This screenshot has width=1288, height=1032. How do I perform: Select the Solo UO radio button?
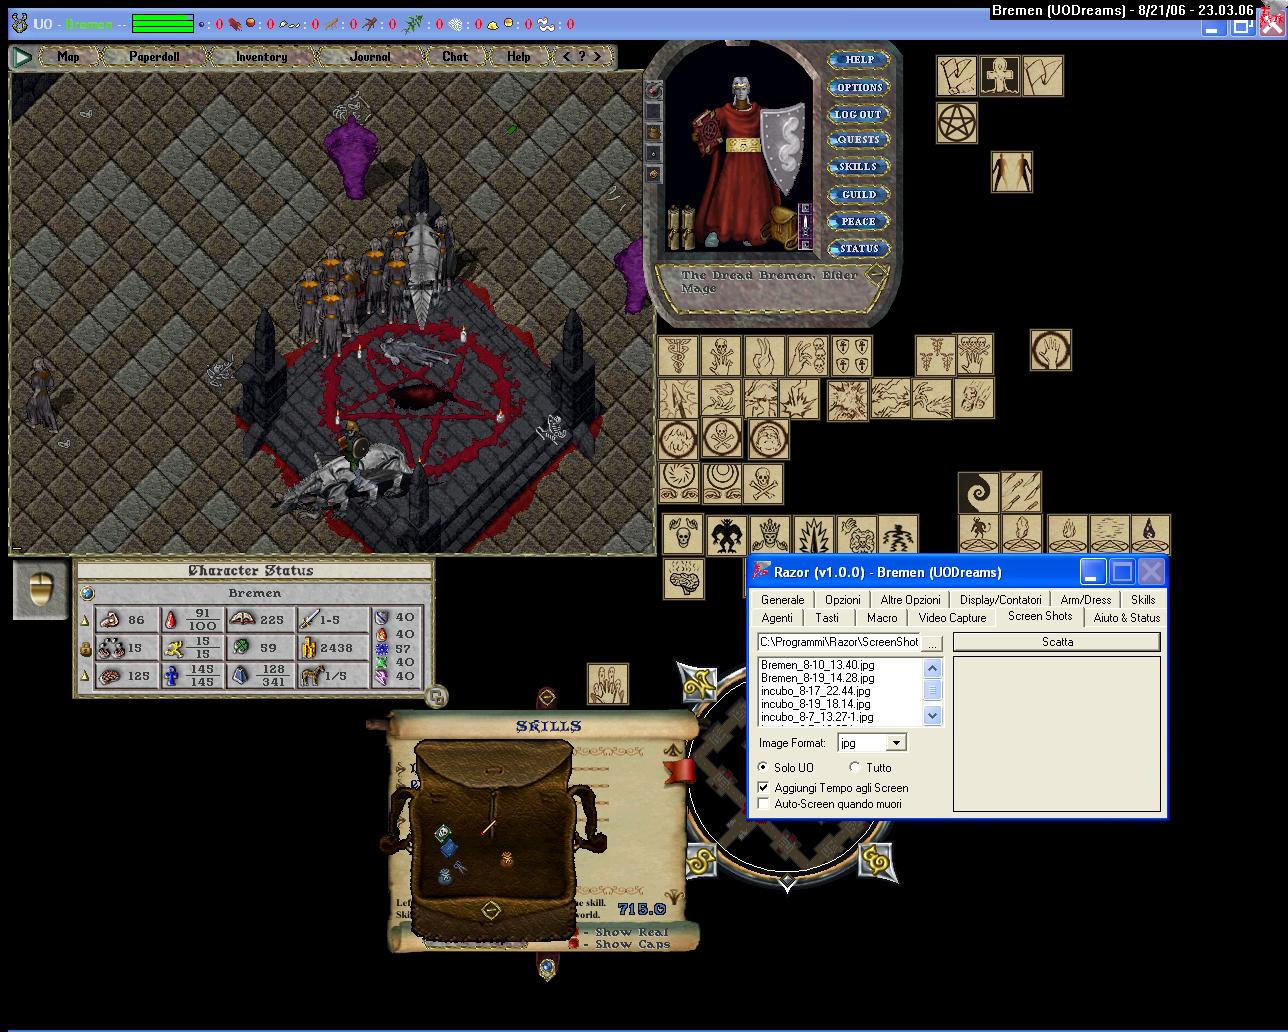pos(764,767)
